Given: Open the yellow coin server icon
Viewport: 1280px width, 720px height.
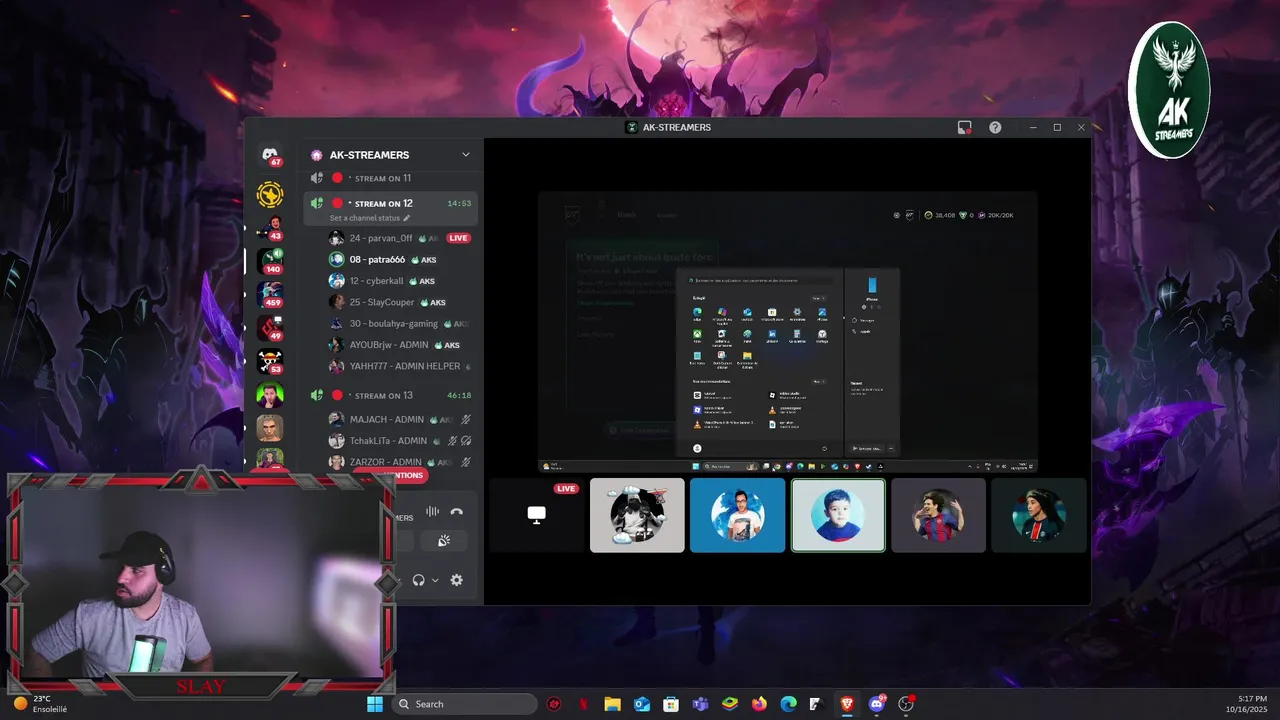Looking at the screenshot, I should (x=269, y=194).
